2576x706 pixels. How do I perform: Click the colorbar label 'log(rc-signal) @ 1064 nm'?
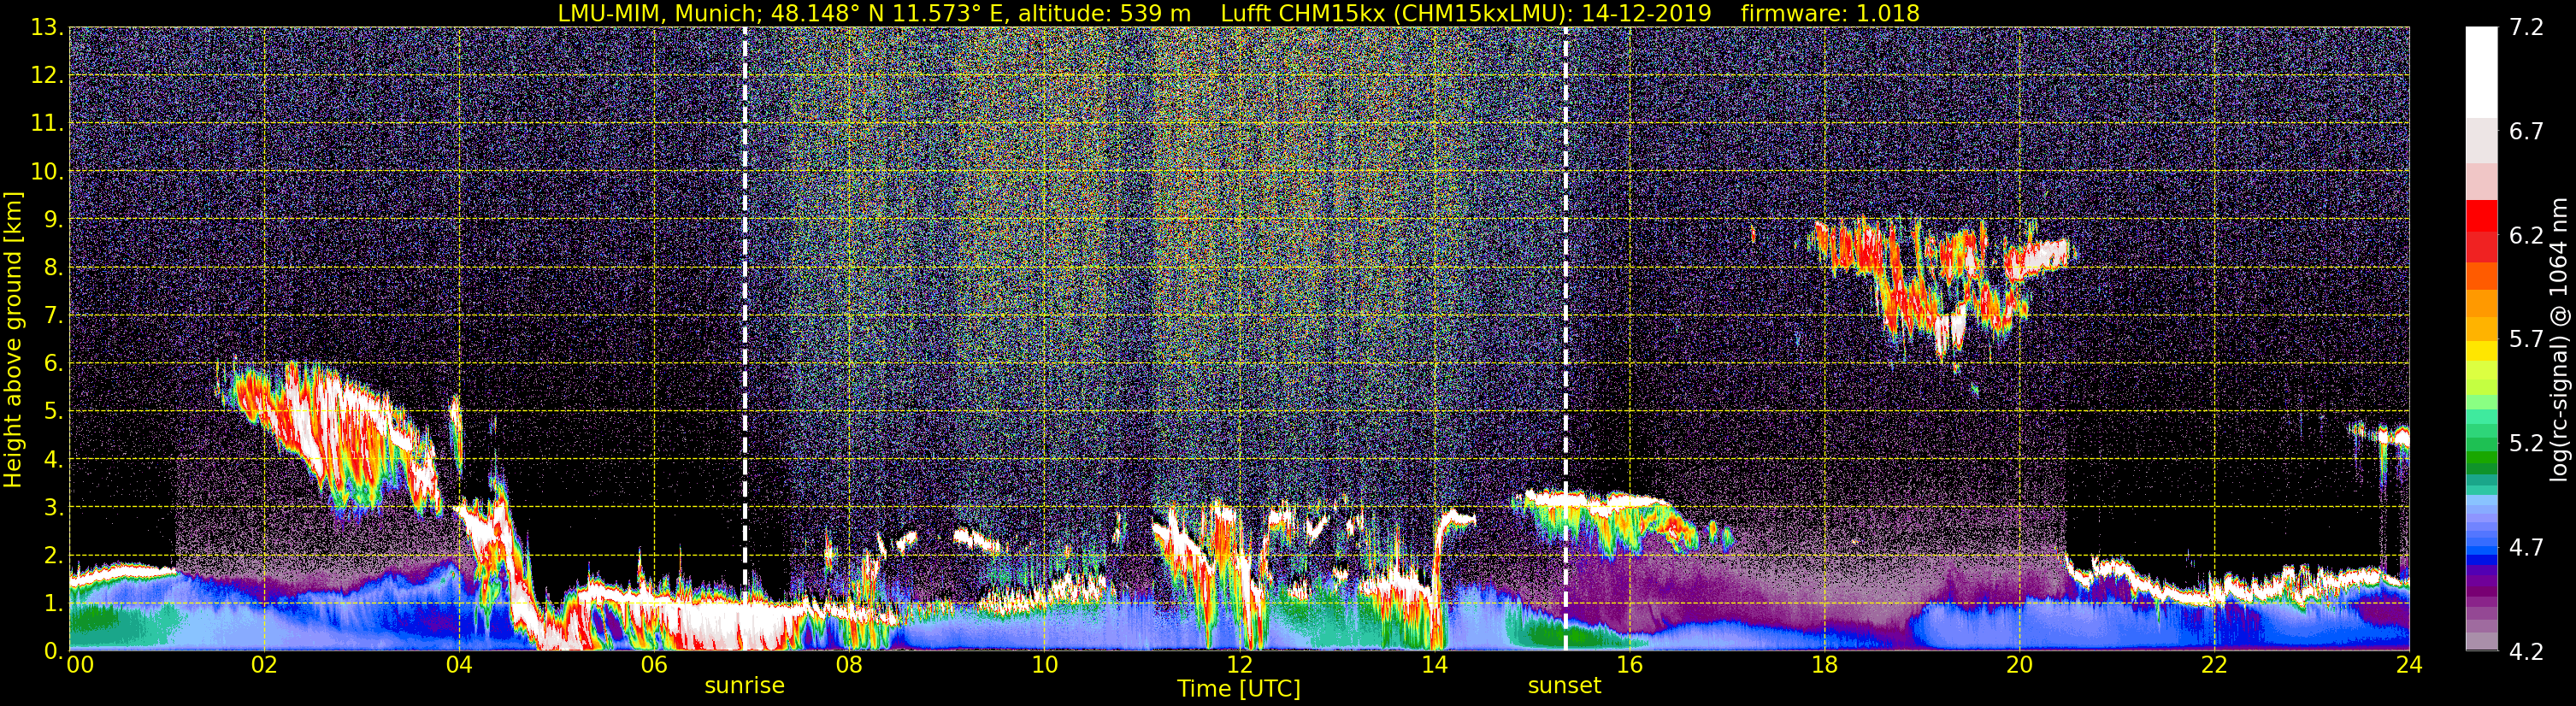pyautogui.click(x=2561, y=340)
